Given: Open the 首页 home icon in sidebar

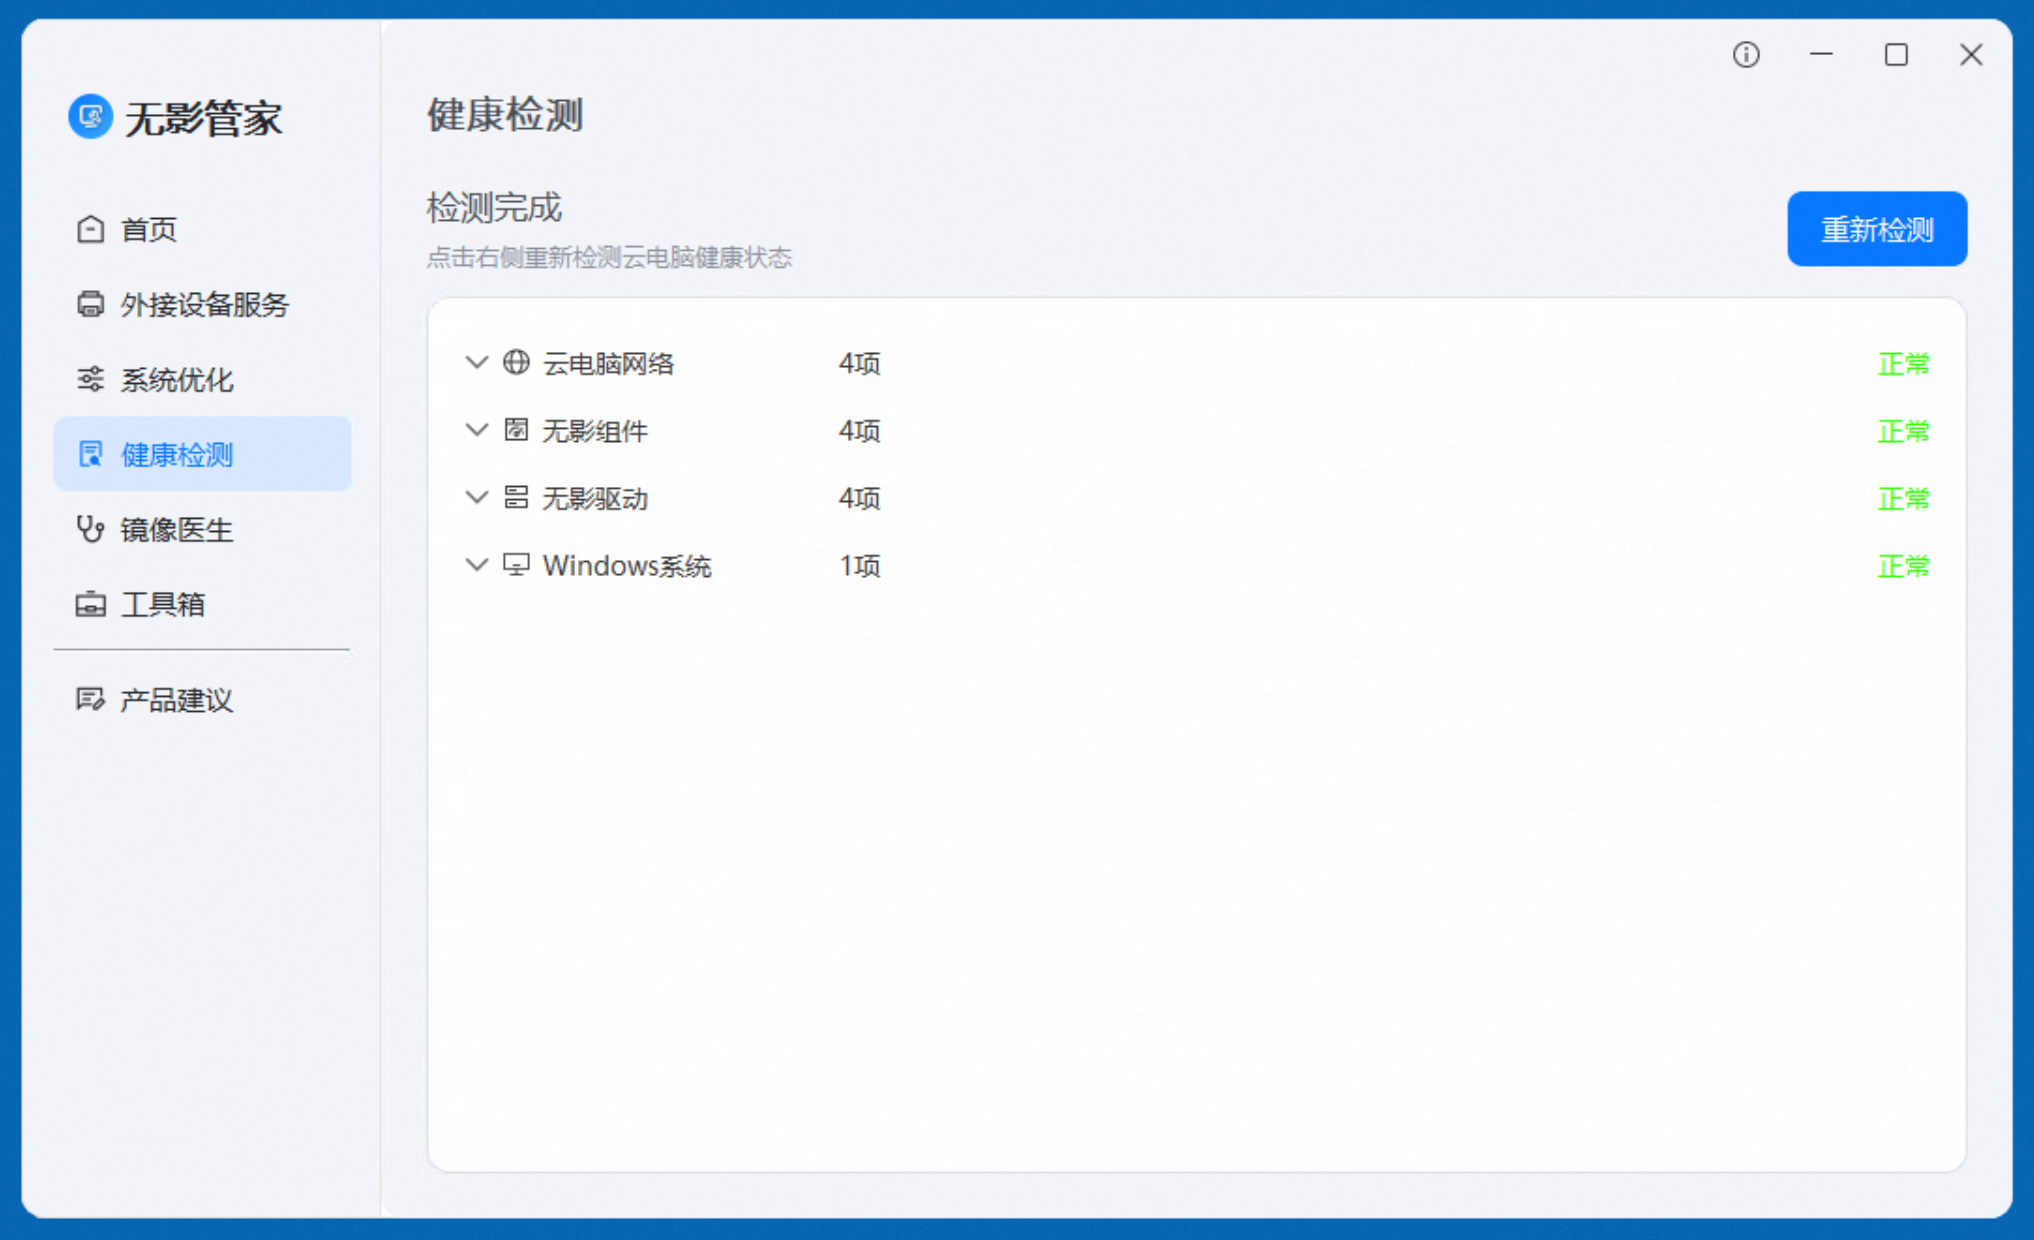Looking at the screenshot, I should tap(90, 229).
